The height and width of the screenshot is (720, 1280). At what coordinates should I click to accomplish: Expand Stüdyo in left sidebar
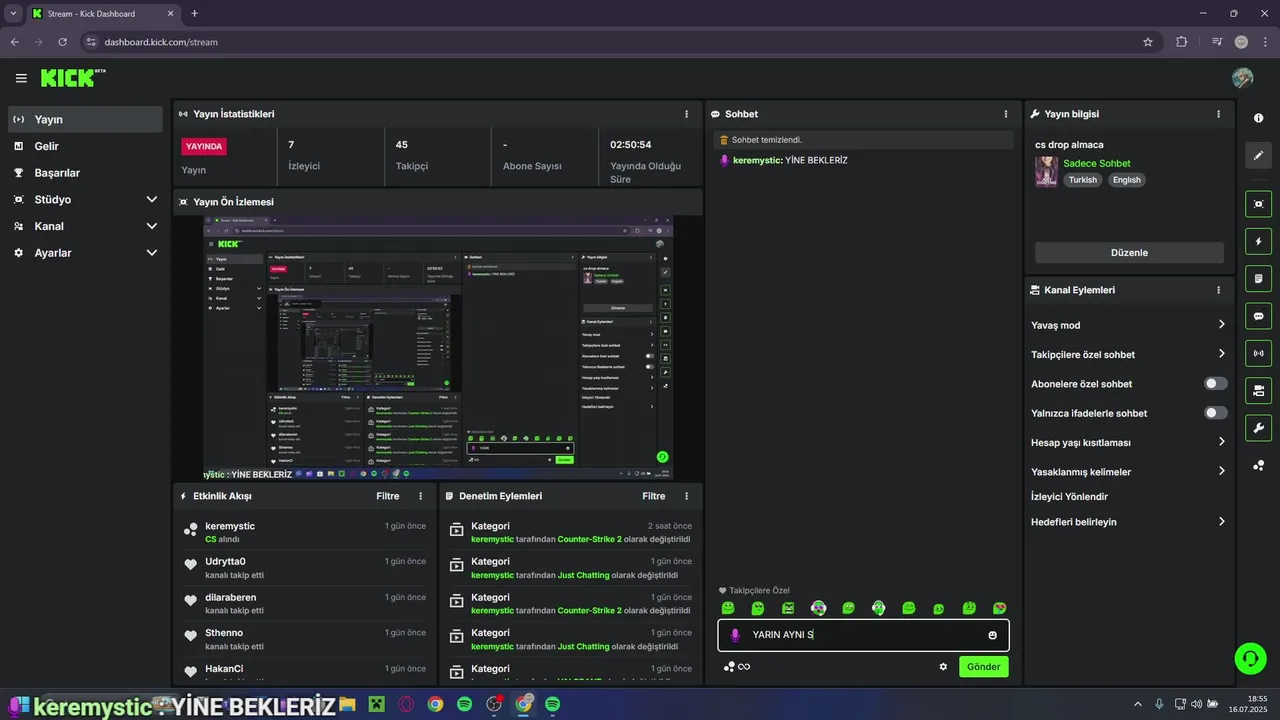(85, 199)
